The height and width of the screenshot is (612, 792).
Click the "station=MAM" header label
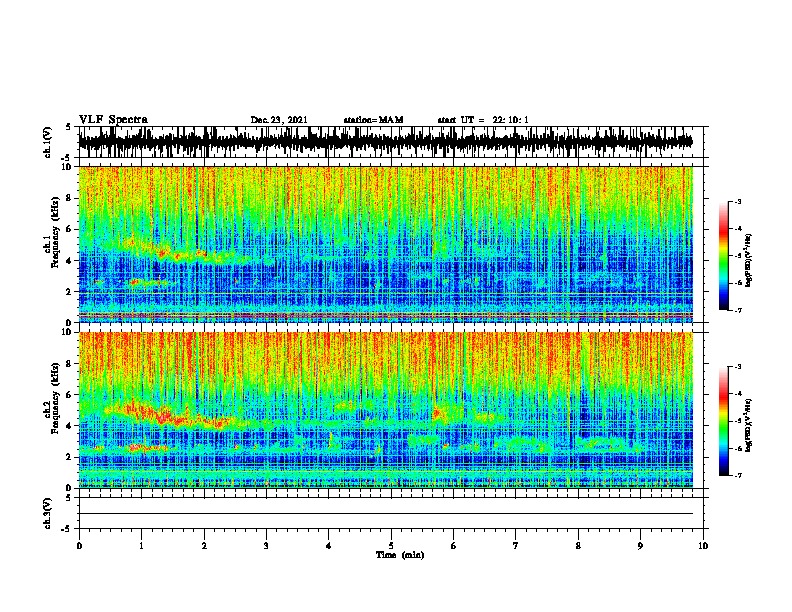point(373,120)
